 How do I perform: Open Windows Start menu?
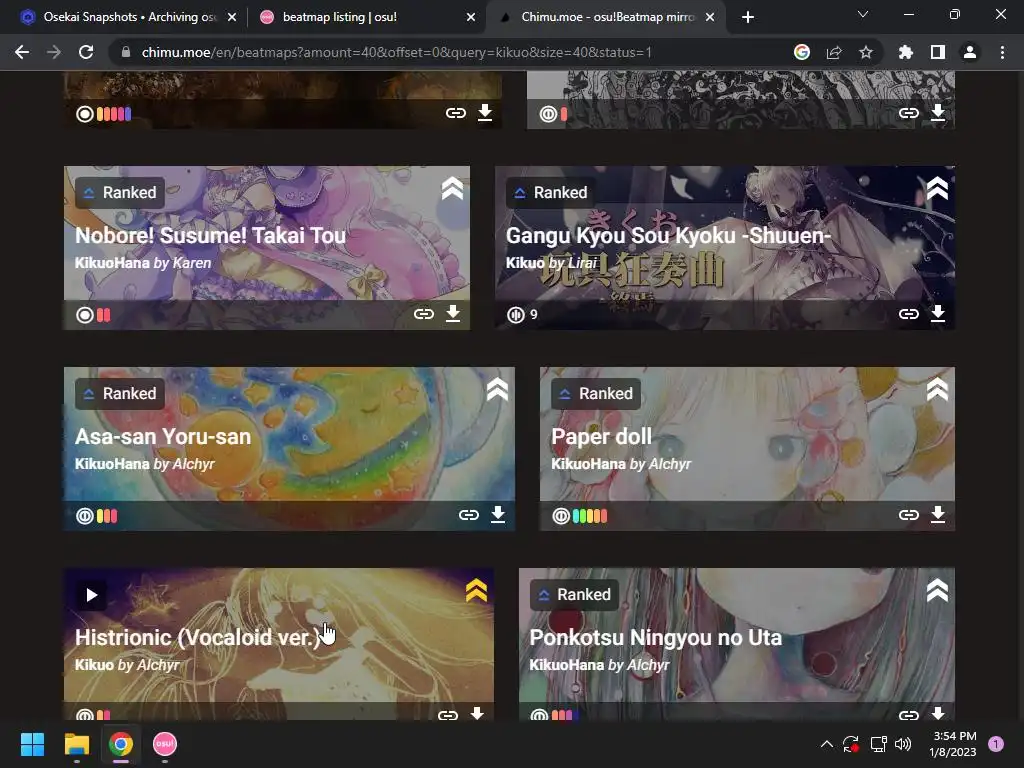pos(32,744)
